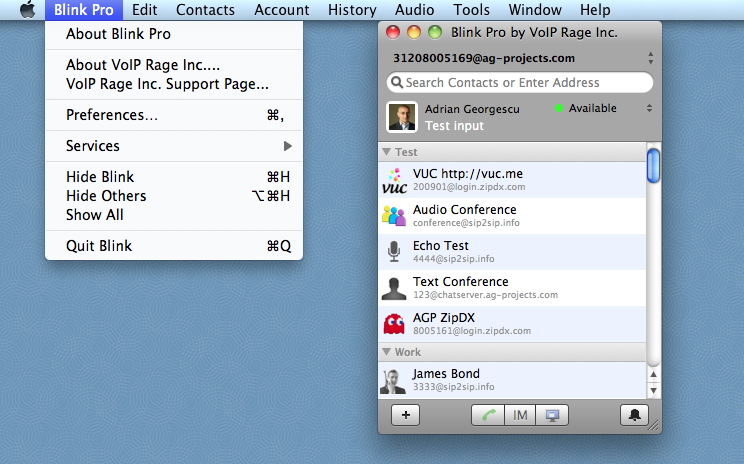Click the Search Contacts or Enter Address field
Image resolution: width=744 pixels, height=464 pixels.
coord(520,83)
